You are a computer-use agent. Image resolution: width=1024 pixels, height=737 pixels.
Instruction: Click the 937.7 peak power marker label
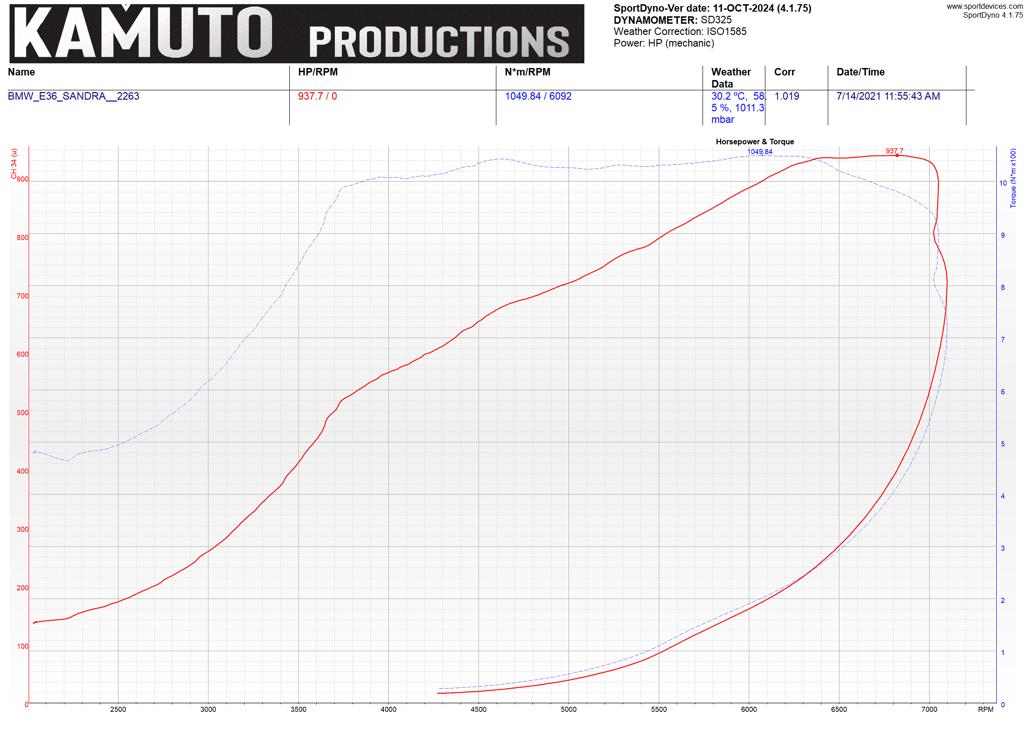click(x=894, y=151)
